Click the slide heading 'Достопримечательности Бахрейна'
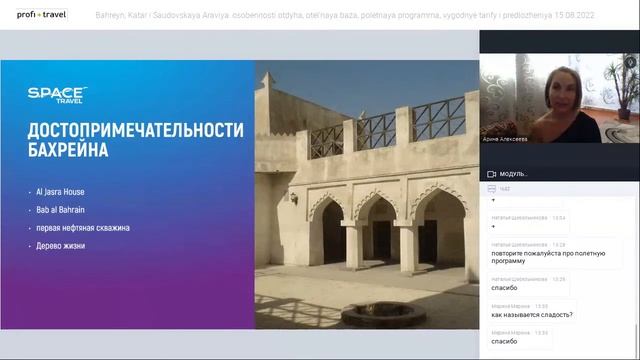This screenshot has width=640, height=360. pos(136,140)
